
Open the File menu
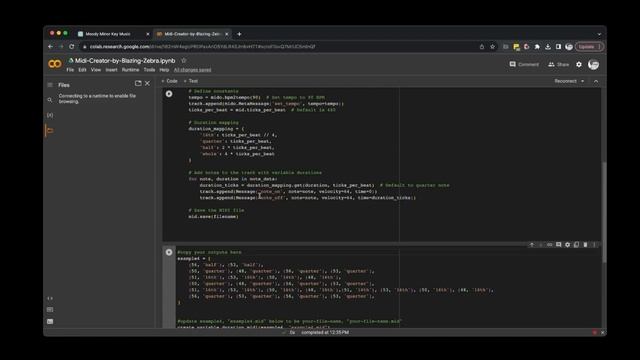(x=70, y=70)
